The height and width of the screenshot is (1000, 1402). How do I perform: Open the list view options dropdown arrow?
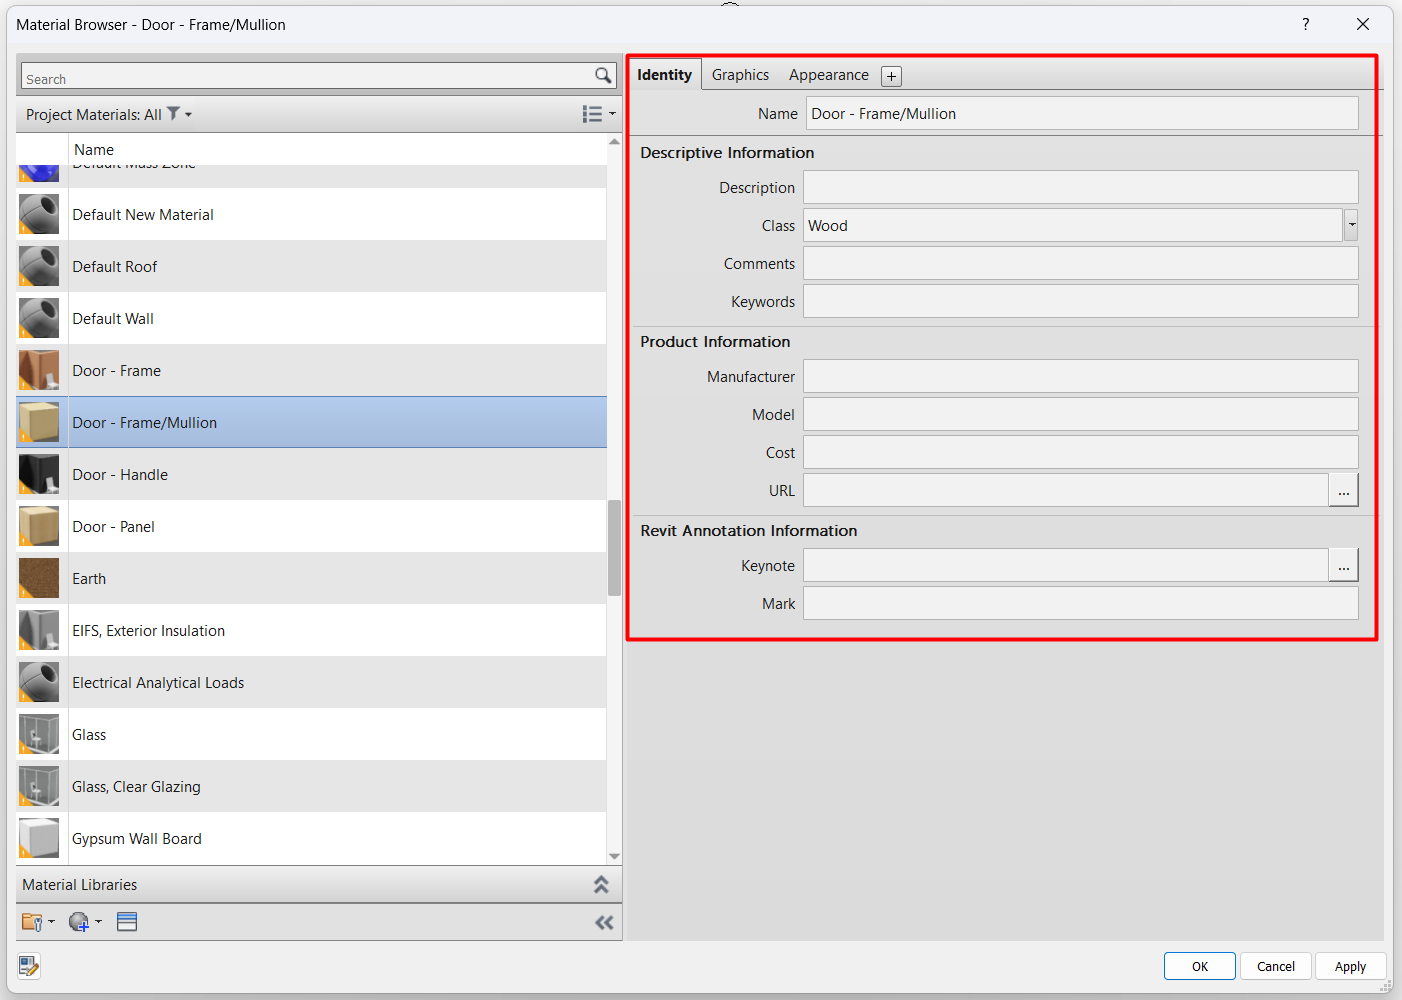tap(612, 114)
